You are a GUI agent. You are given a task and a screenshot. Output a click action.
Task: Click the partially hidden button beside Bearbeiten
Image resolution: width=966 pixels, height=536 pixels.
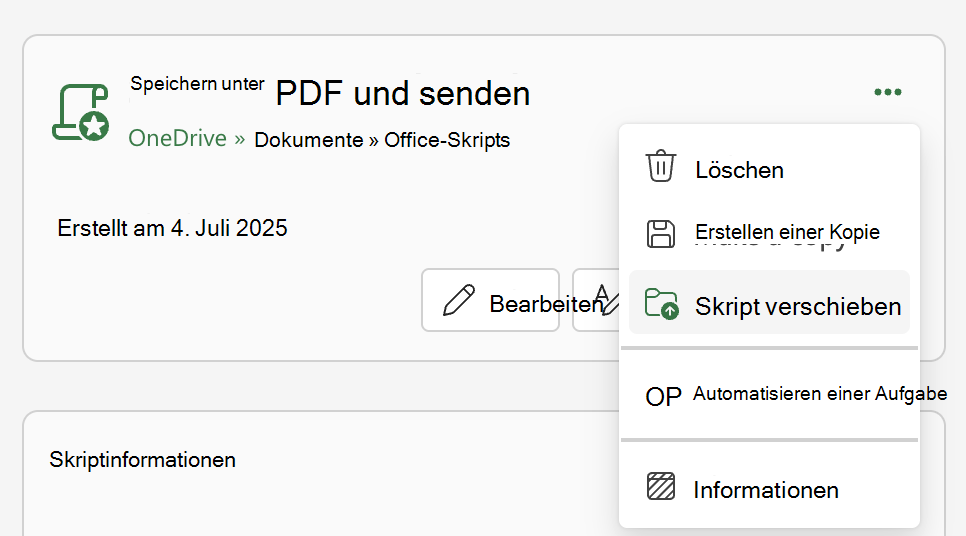pyautogui.click(x=596, y=300)
